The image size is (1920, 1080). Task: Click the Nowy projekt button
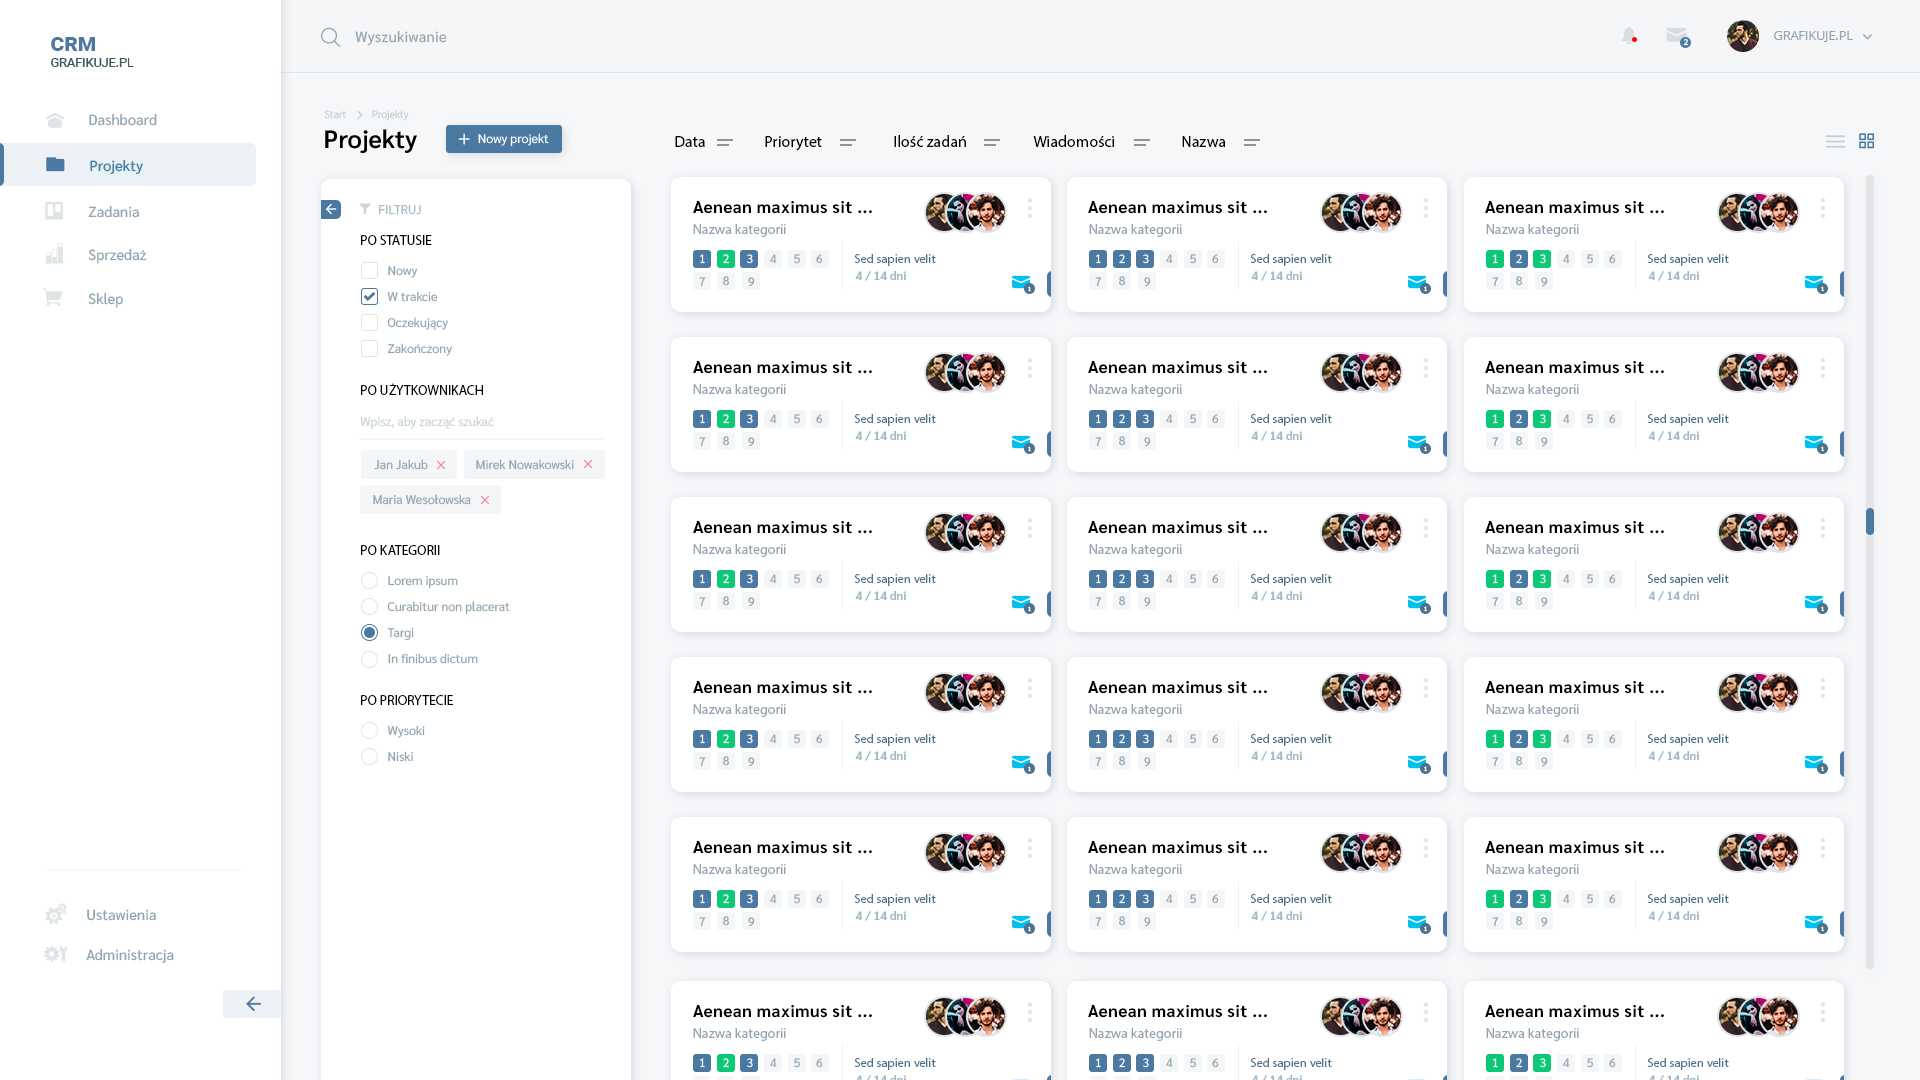(504, 139)
